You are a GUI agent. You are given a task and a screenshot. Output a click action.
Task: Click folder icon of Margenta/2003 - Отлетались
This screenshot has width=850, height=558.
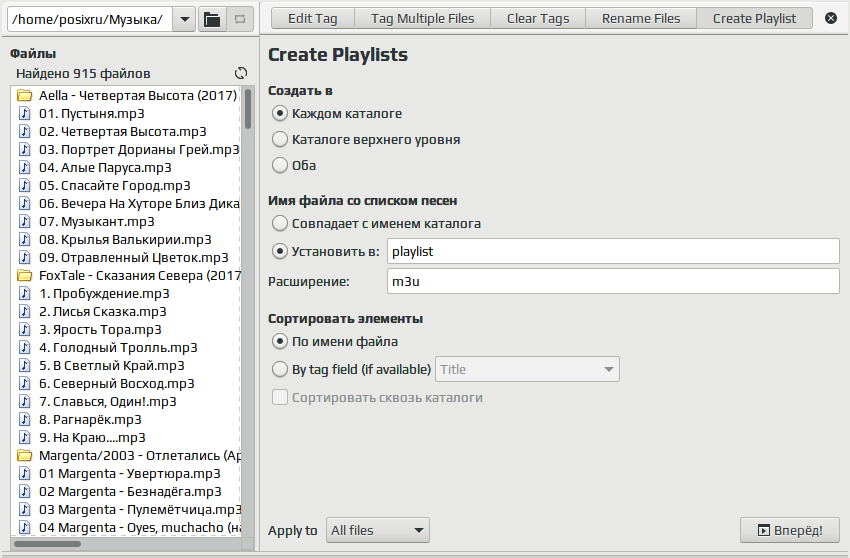tap(24, 456)
